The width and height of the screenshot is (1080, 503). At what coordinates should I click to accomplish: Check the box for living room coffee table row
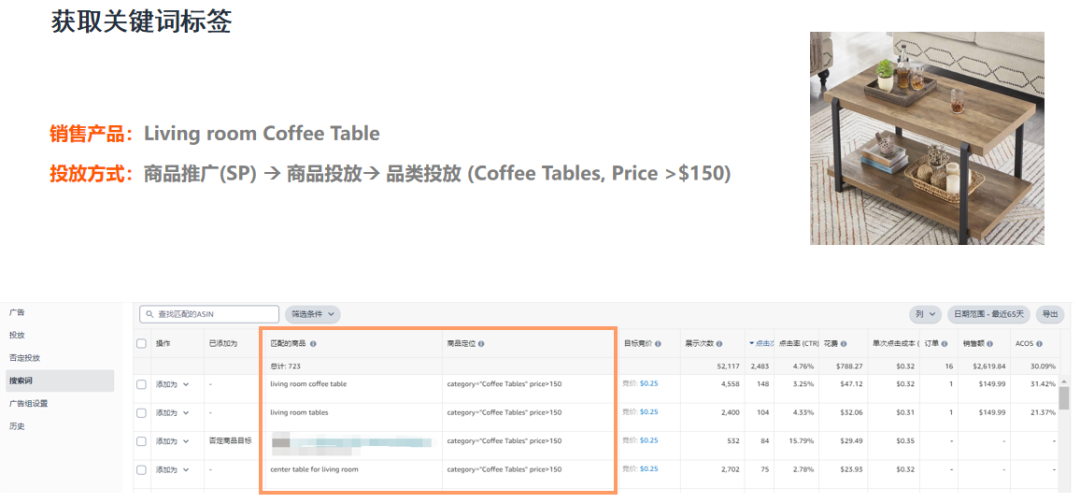coord(141,384)
